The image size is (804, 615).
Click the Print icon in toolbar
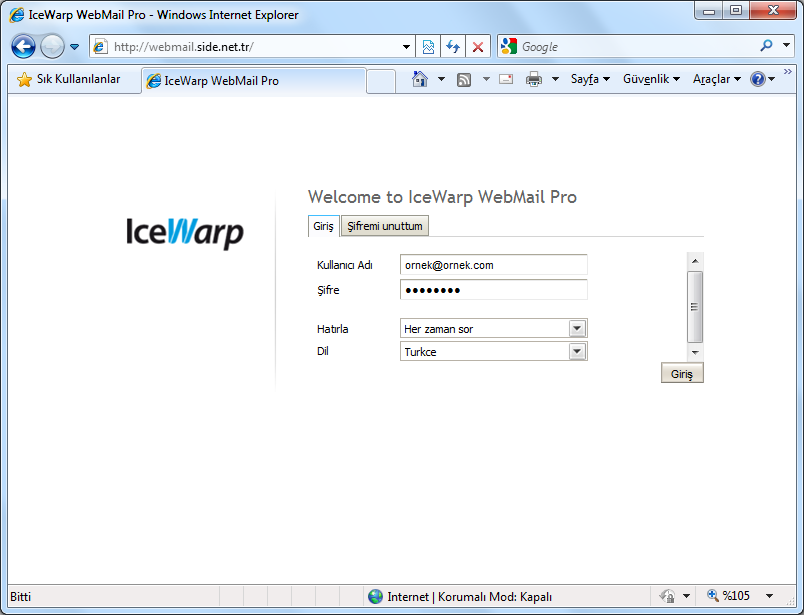click(534, 79)
